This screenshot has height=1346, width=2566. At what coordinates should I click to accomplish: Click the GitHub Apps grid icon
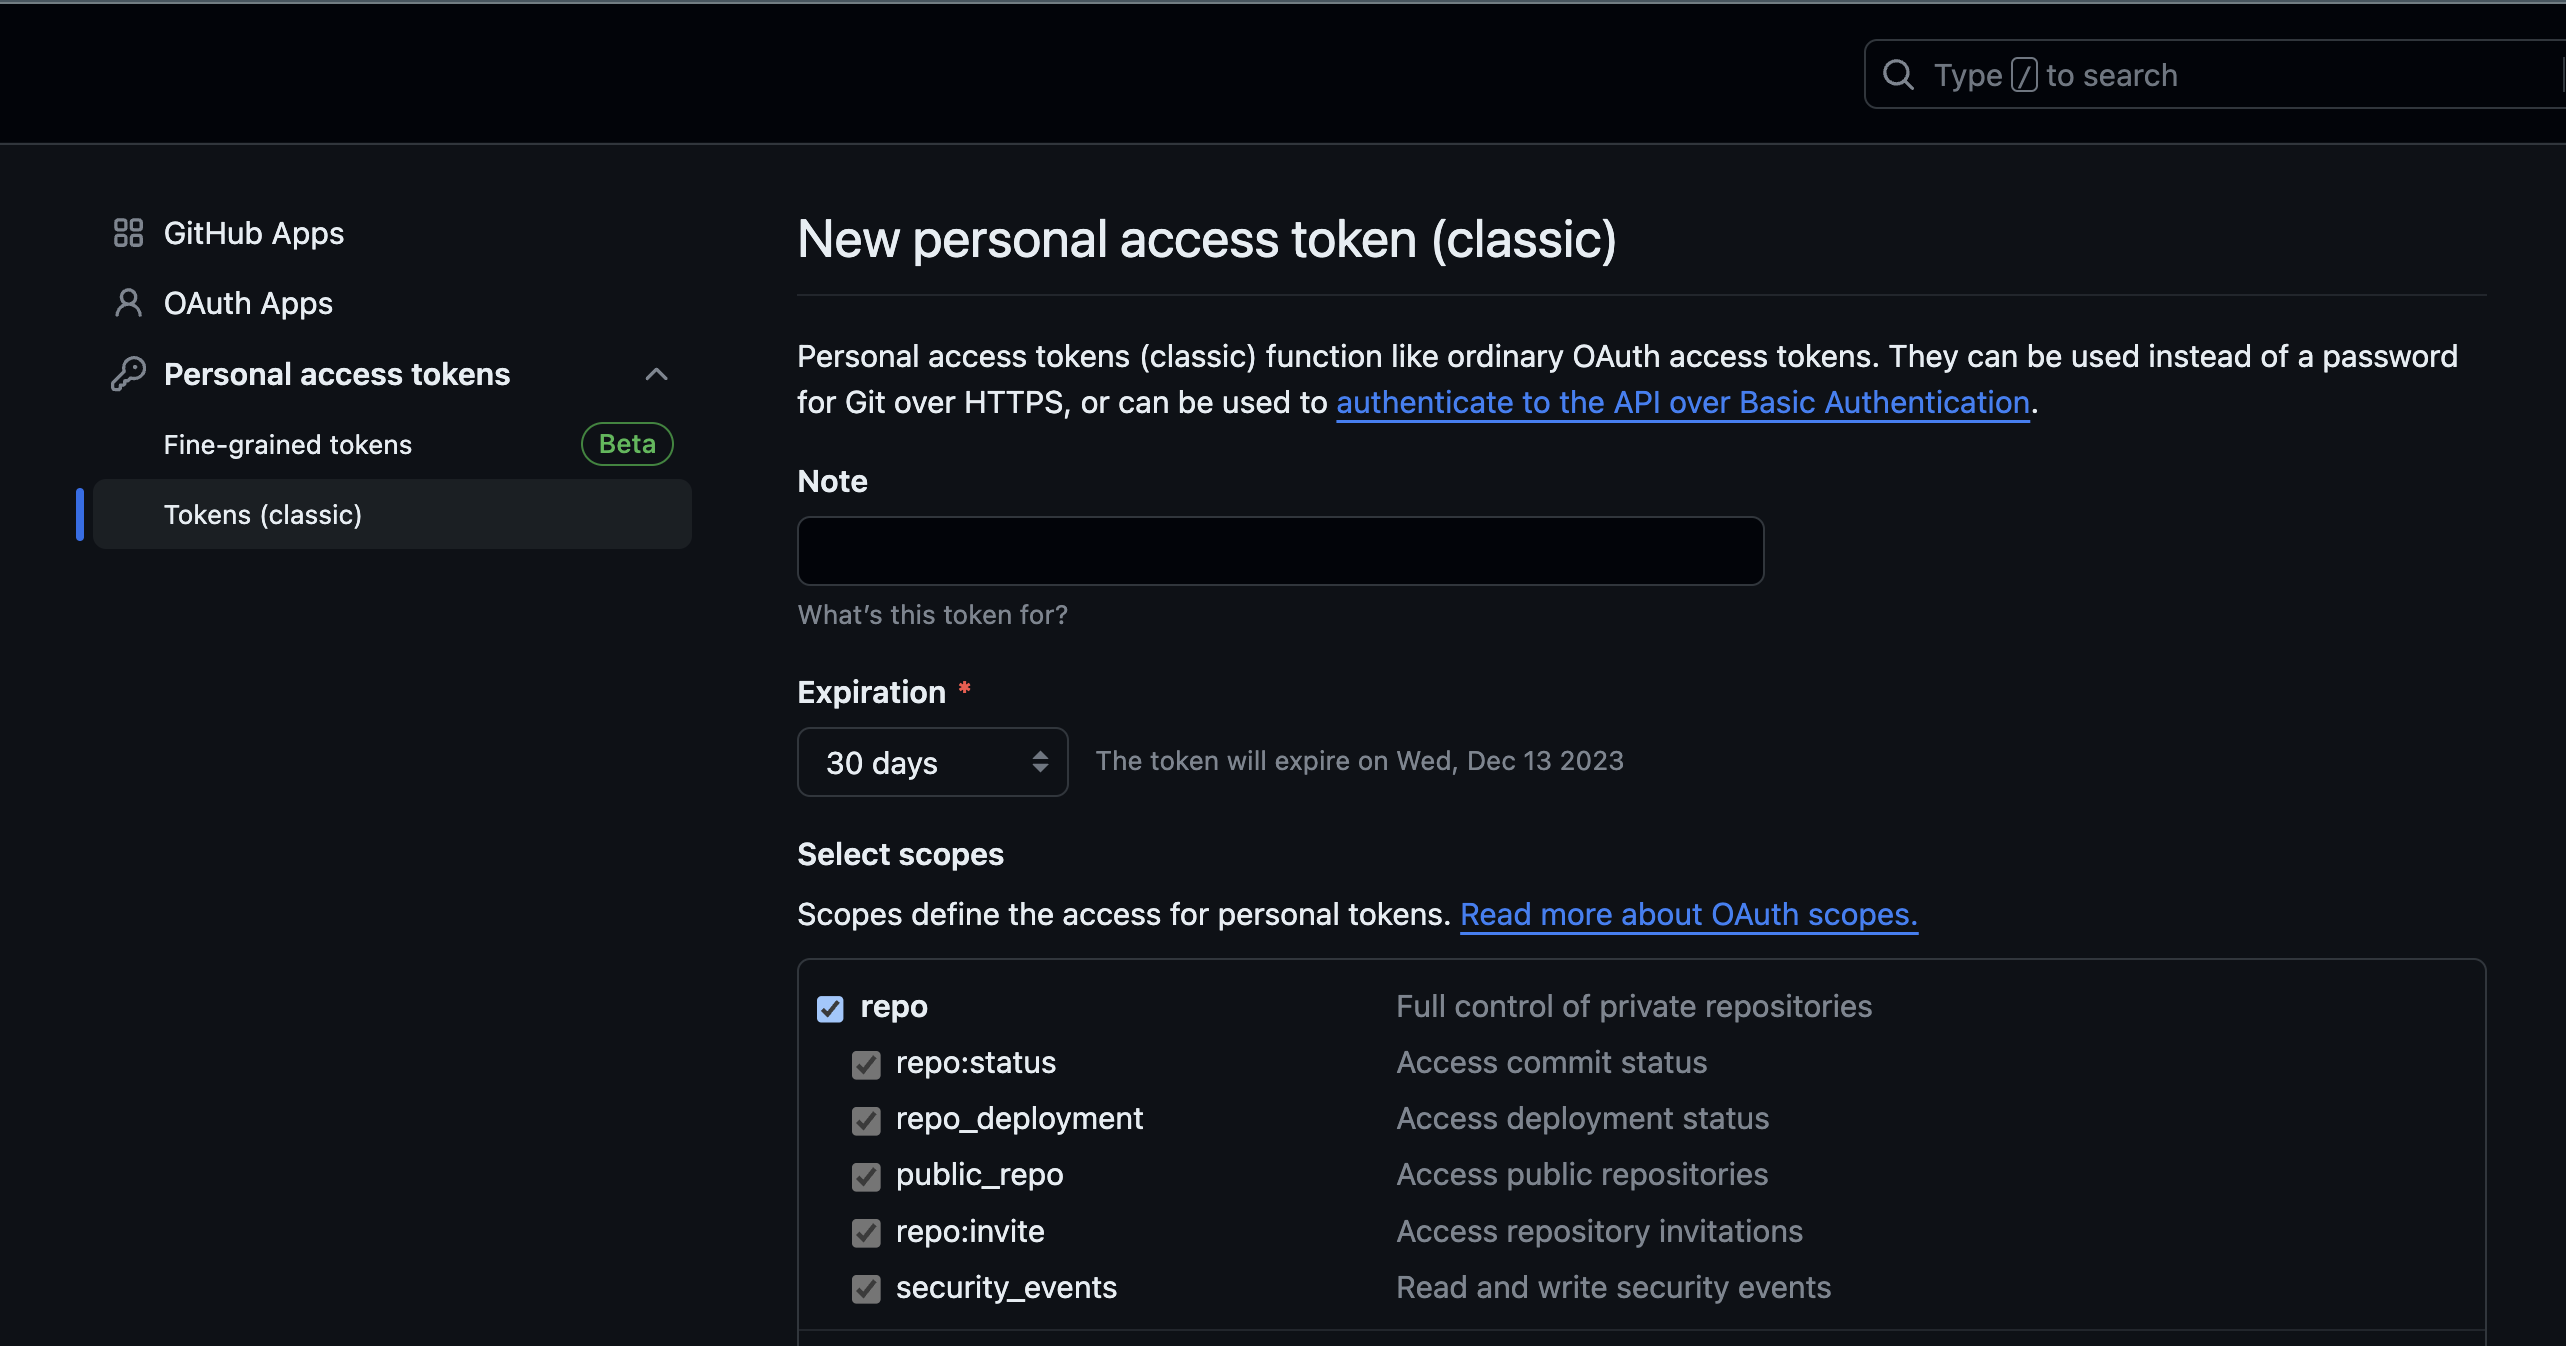[128, 233]
